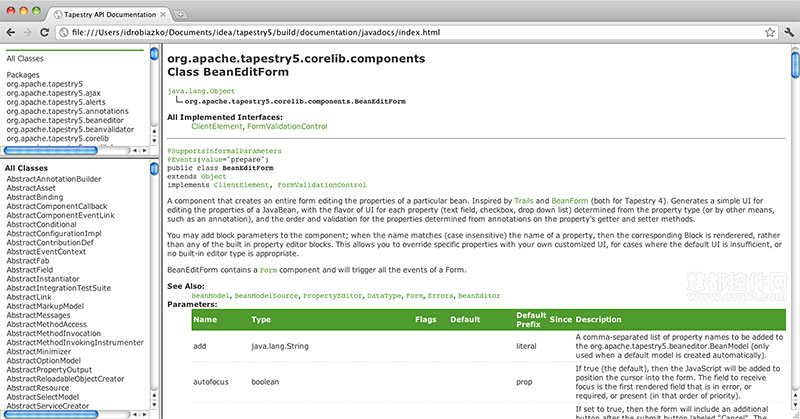Click the main content vertical scrollbar thumb

795,65
